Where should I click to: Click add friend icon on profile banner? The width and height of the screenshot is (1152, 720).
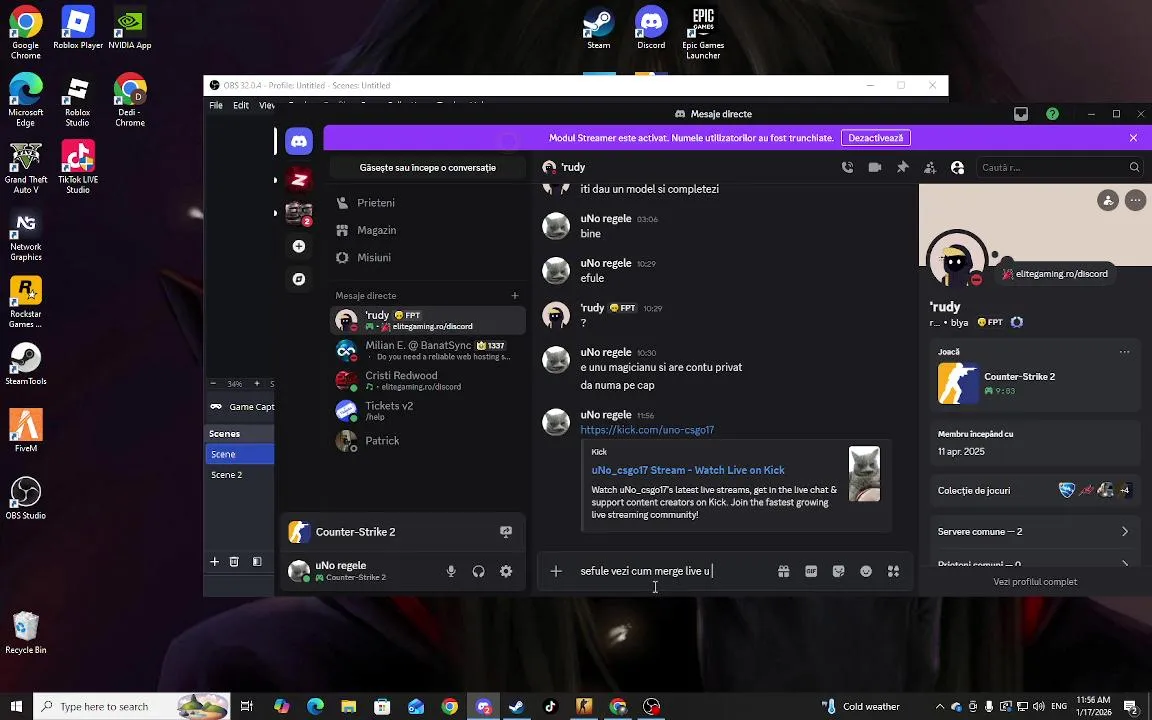click(1108, 200)
